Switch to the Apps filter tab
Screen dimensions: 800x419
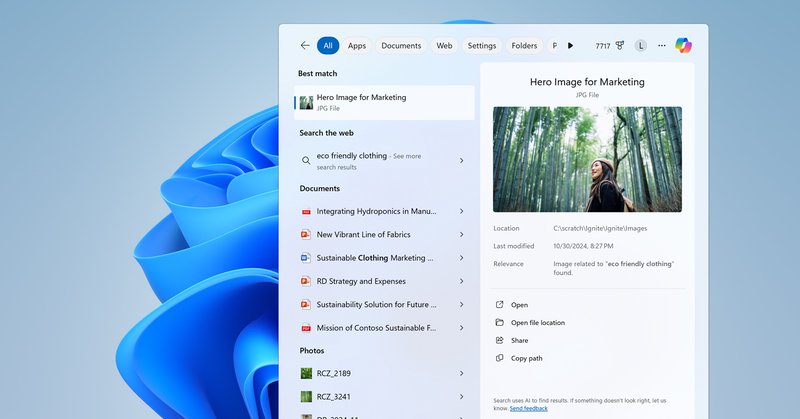357,45
